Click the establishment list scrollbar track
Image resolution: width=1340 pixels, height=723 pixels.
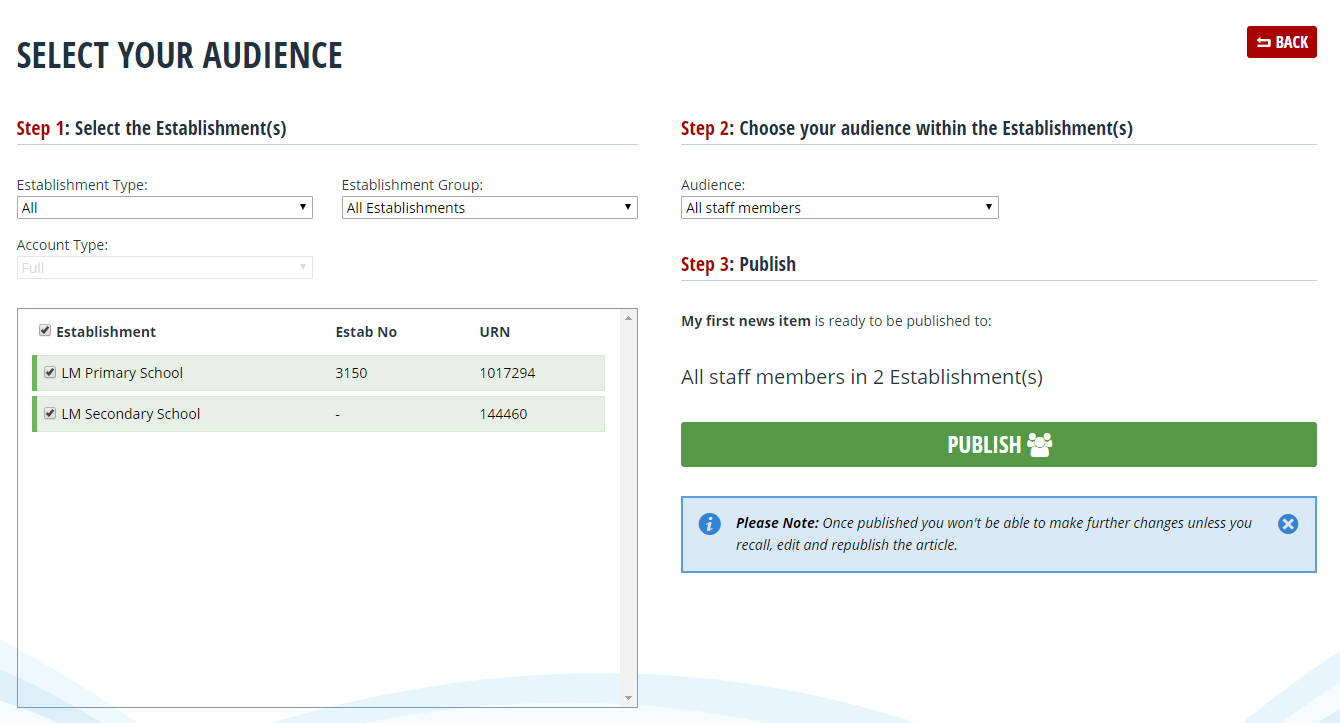pyautogui.click(x=628, y=507)
